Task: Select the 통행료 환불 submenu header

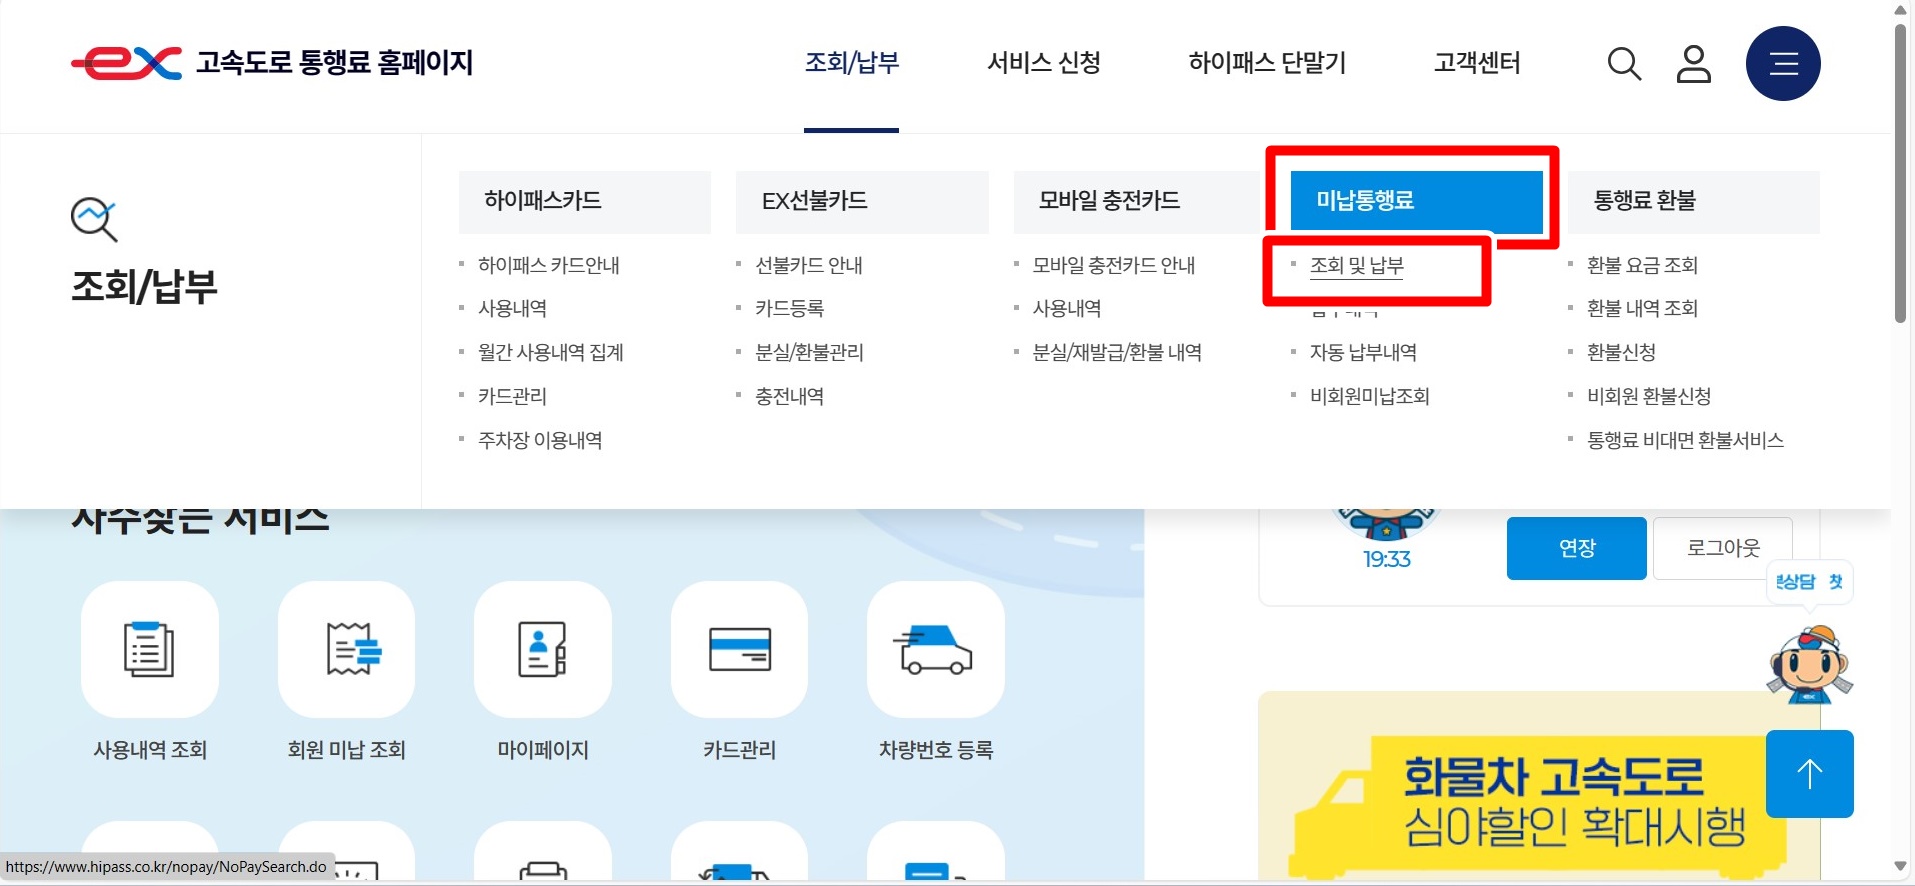Action: [x=1693, y=201]
